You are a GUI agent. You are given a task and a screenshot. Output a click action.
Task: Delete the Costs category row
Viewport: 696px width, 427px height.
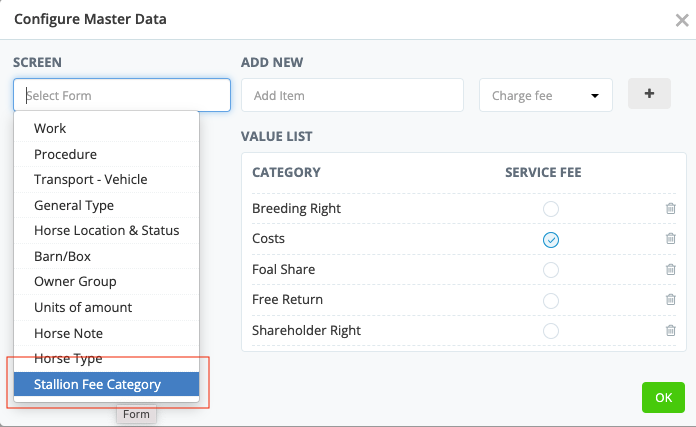point(670,239)
